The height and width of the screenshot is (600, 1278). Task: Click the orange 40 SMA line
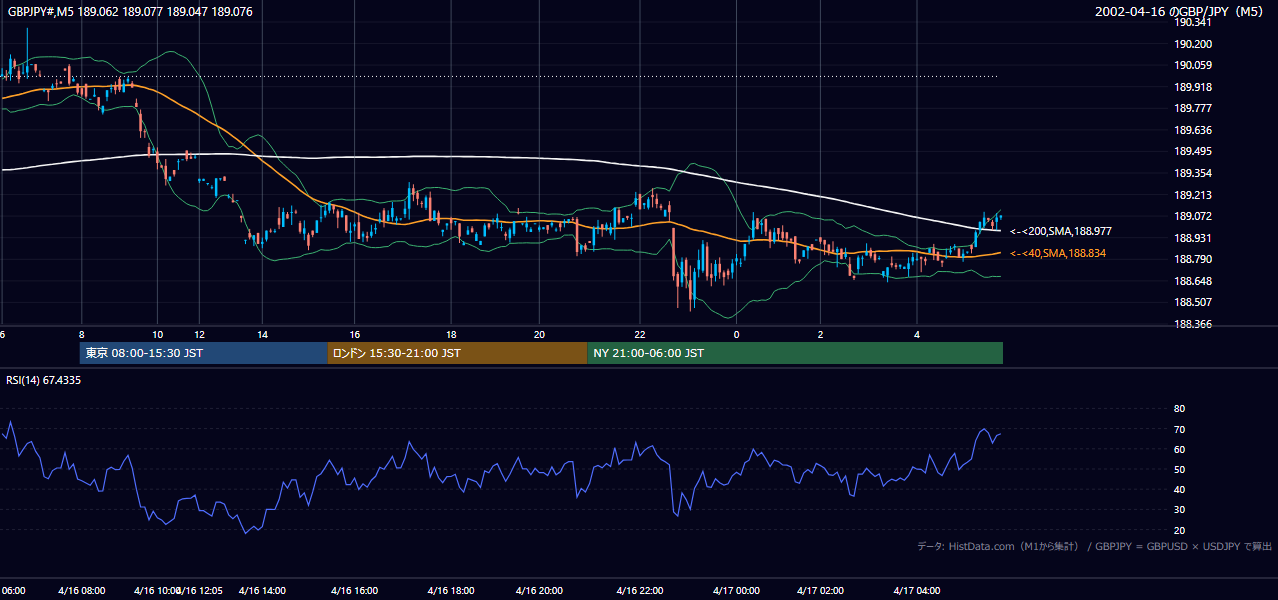[500, 221]
